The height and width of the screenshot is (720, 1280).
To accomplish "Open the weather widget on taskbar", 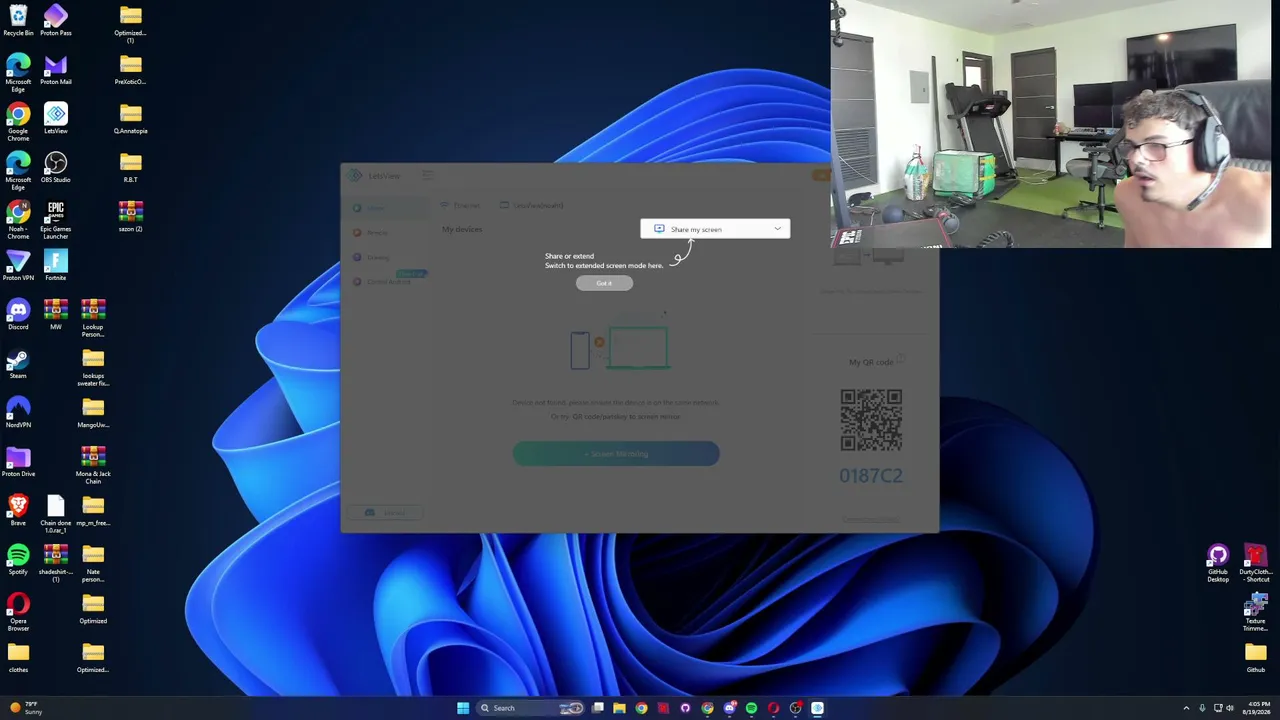I will click(x=25, y=708).
